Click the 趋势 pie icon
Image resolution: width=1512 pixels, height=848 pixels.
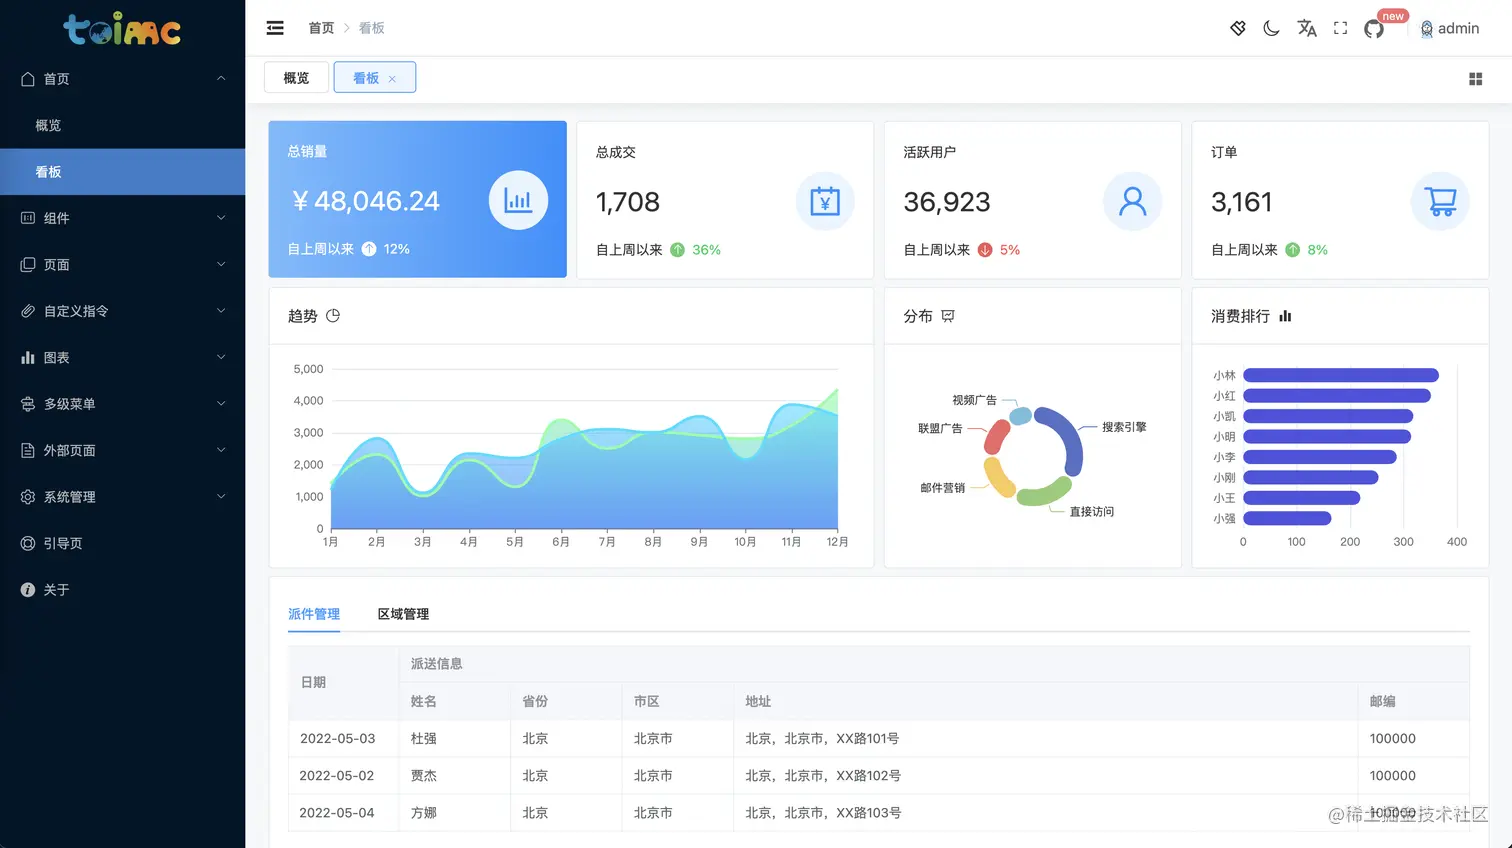click(333, 315)
